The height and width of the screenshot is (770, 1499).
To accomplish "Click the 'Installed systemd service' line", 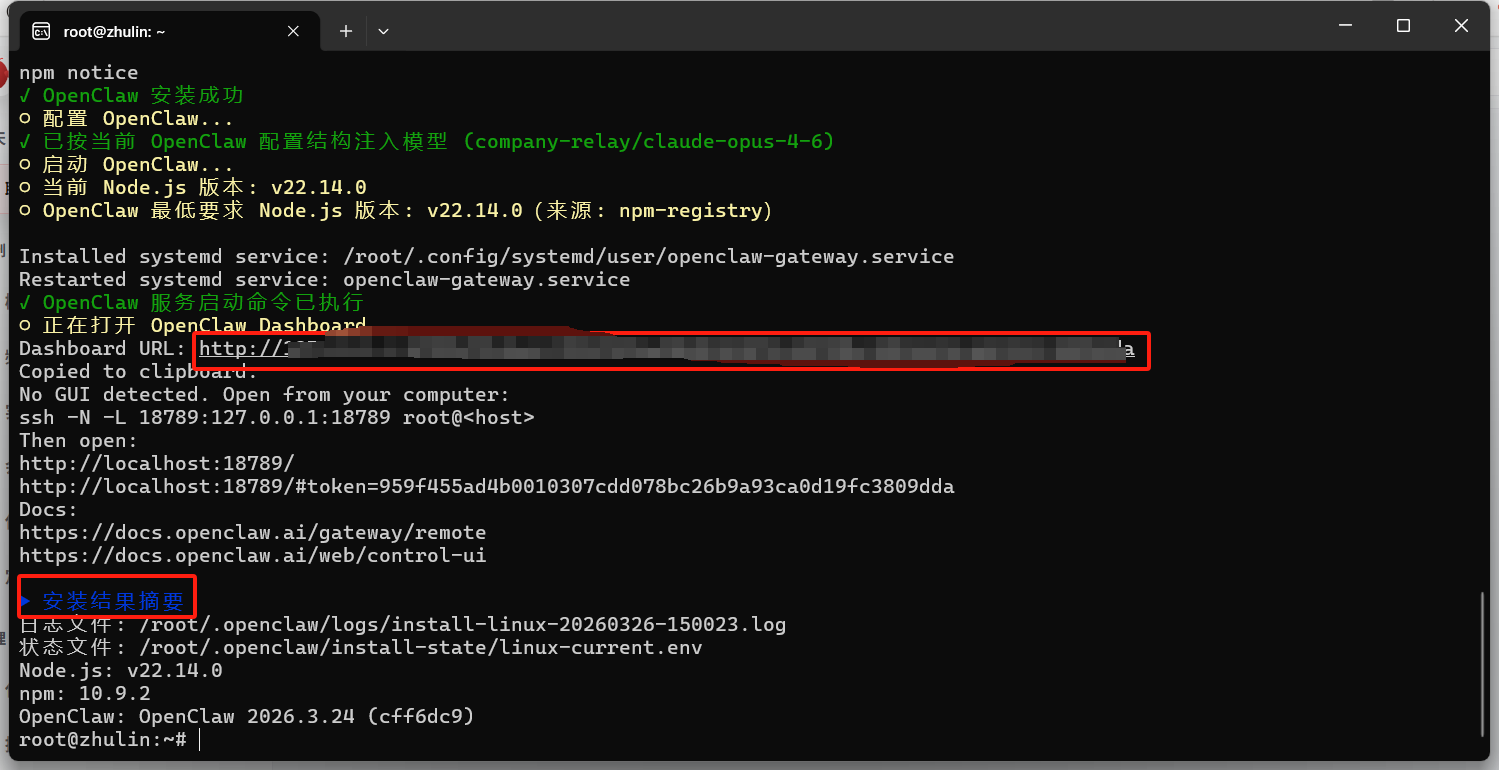I will pos(487,257).
